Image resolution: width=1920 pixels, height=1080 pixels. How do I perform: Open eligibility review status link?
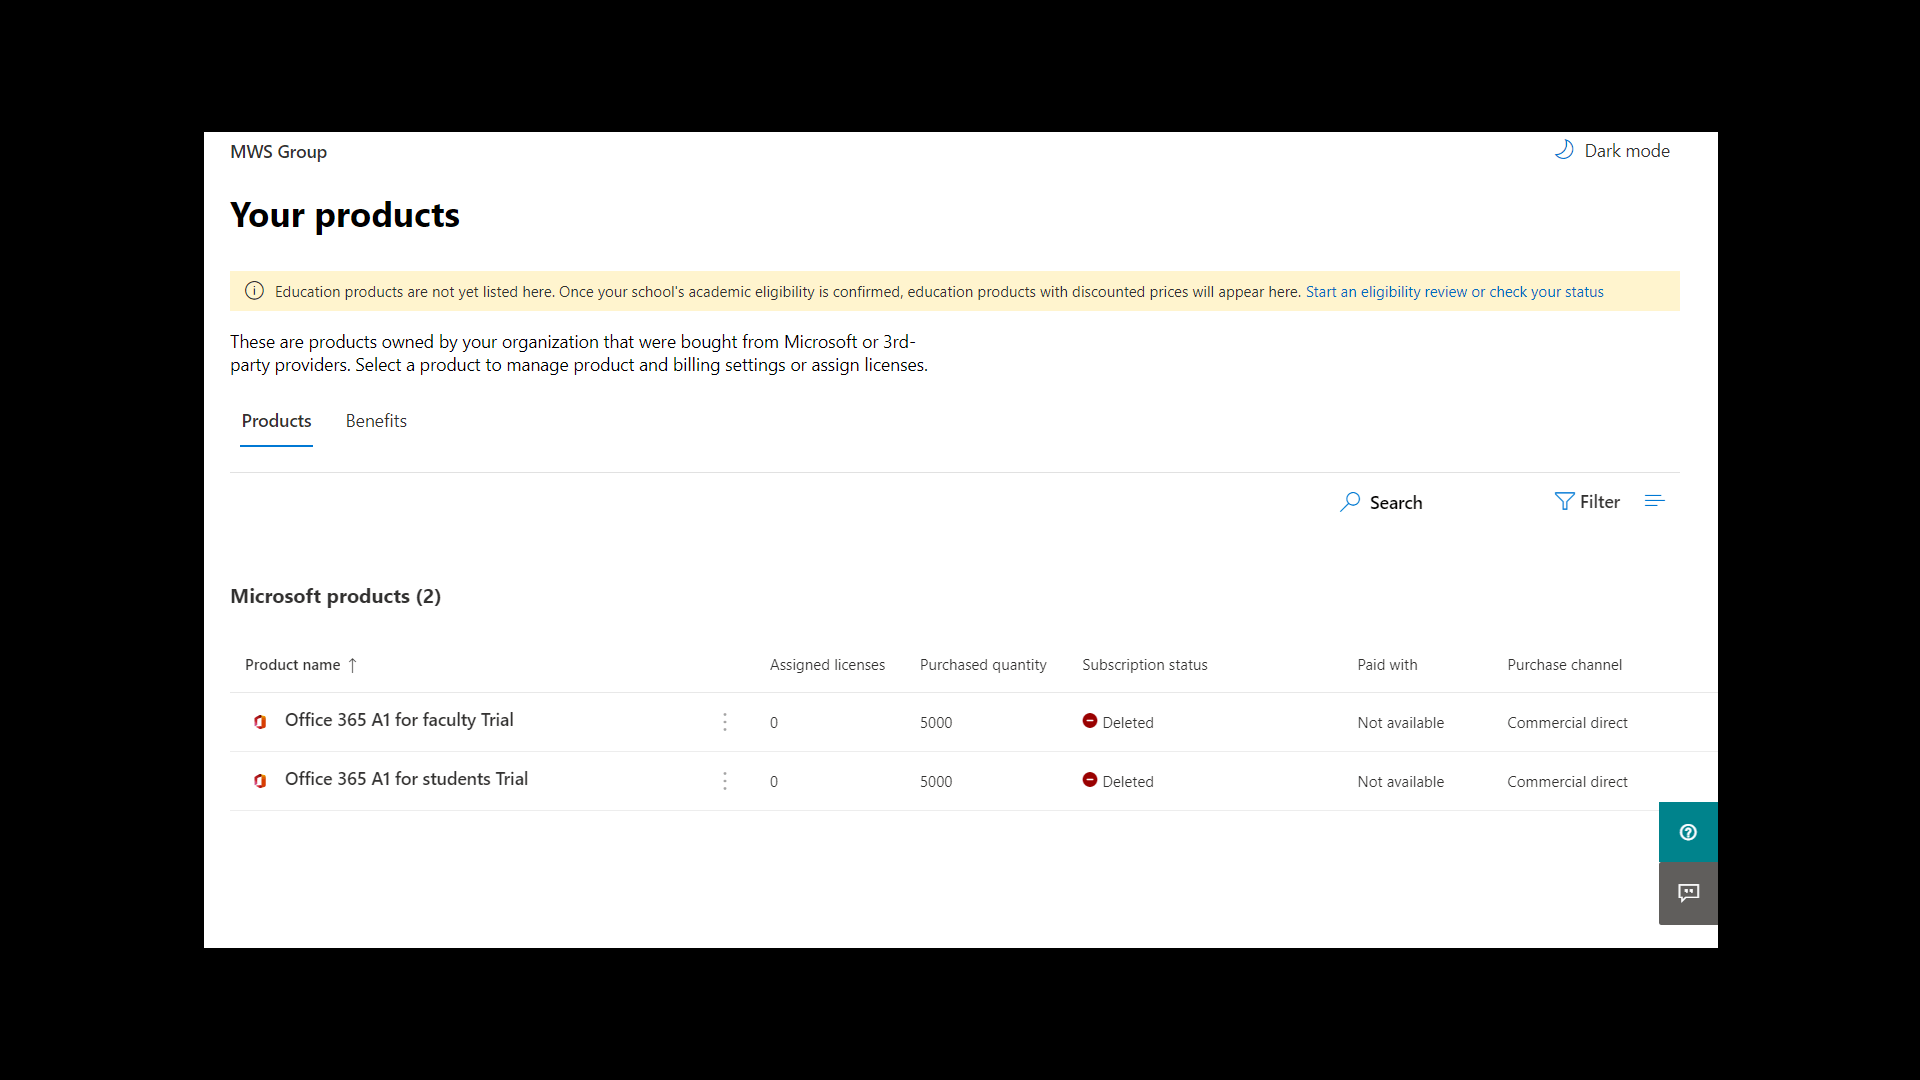[x=1454, y=292]
